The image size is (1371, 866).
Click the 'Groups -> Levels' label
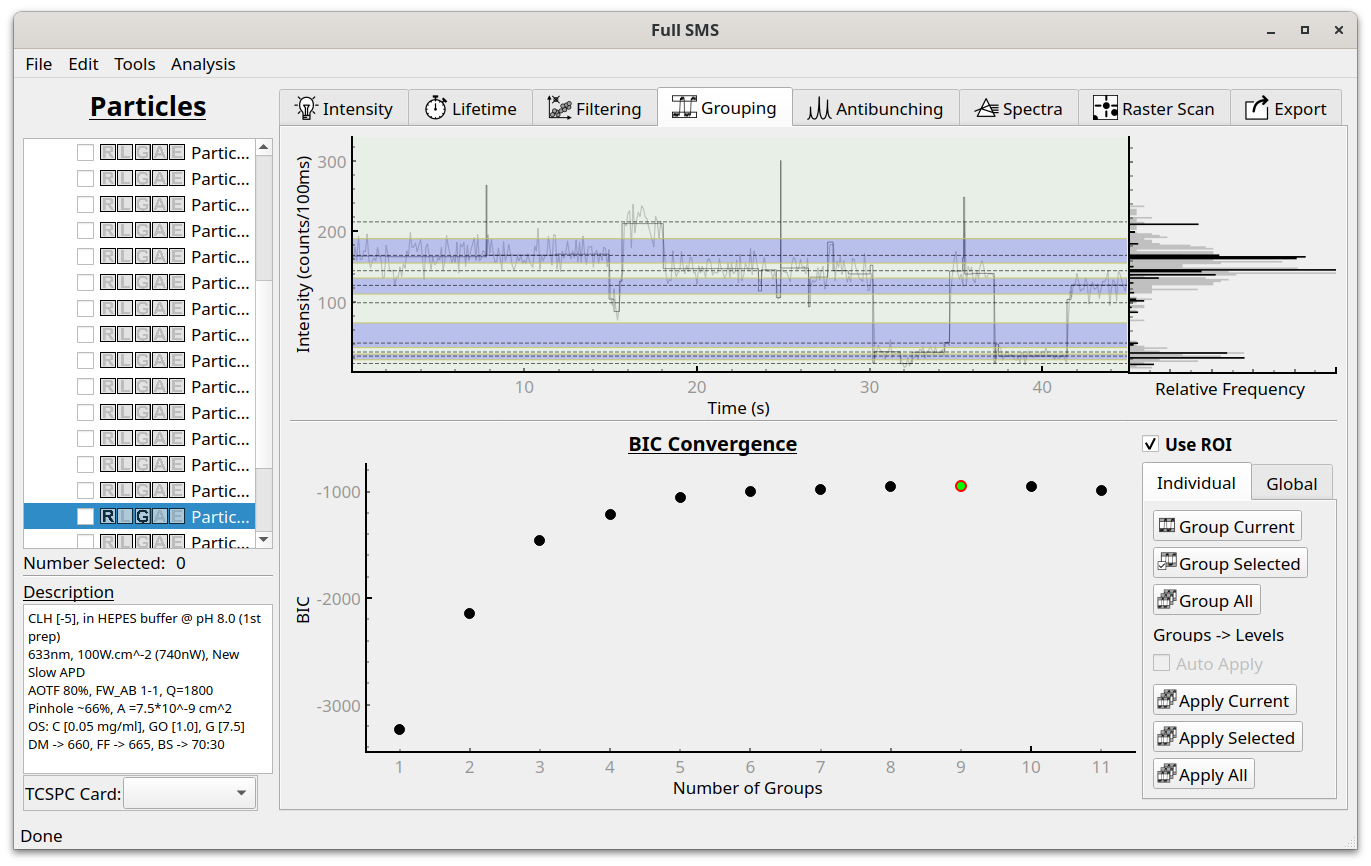[x=1218, y=635]
